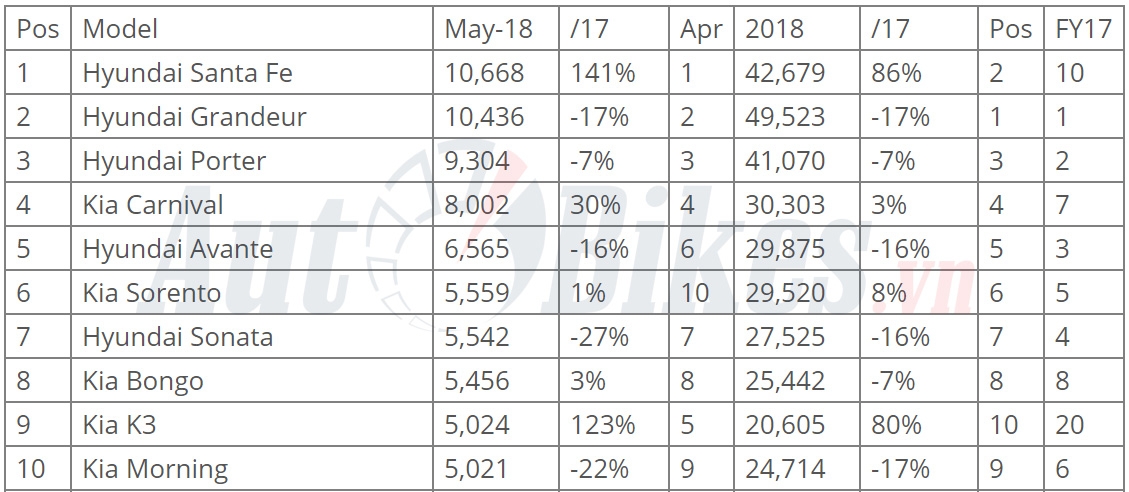The image size is (1129, 492).
Task: Select the FY17 column header
Action: click(1083, 29)
